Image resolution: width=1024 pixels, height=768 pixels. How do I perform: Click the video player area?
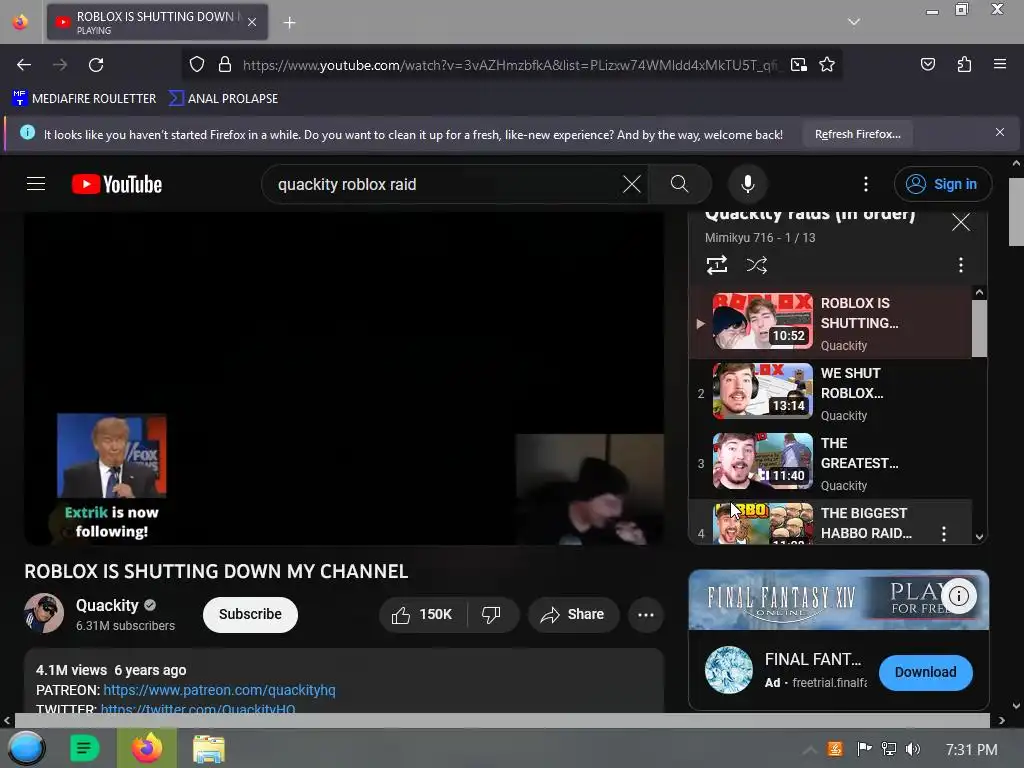(344, 378)
